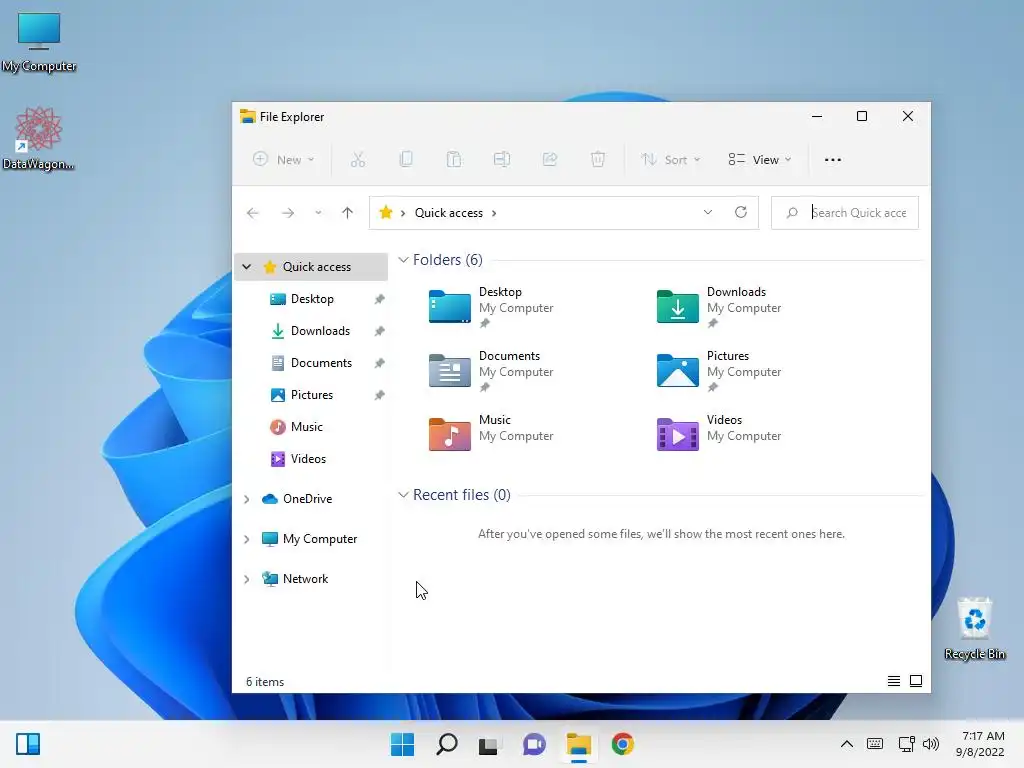Collapse the Quick access tree node
The width and height of the screenshot is (1024, 768).
coord(247,266)
